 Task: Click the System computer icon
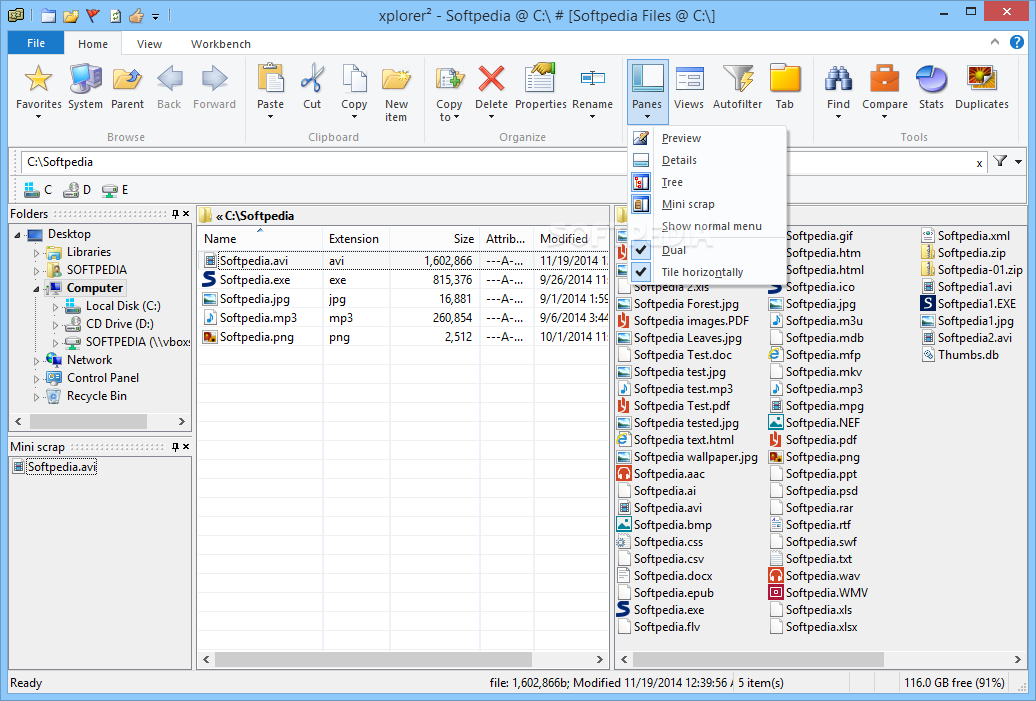85,79
